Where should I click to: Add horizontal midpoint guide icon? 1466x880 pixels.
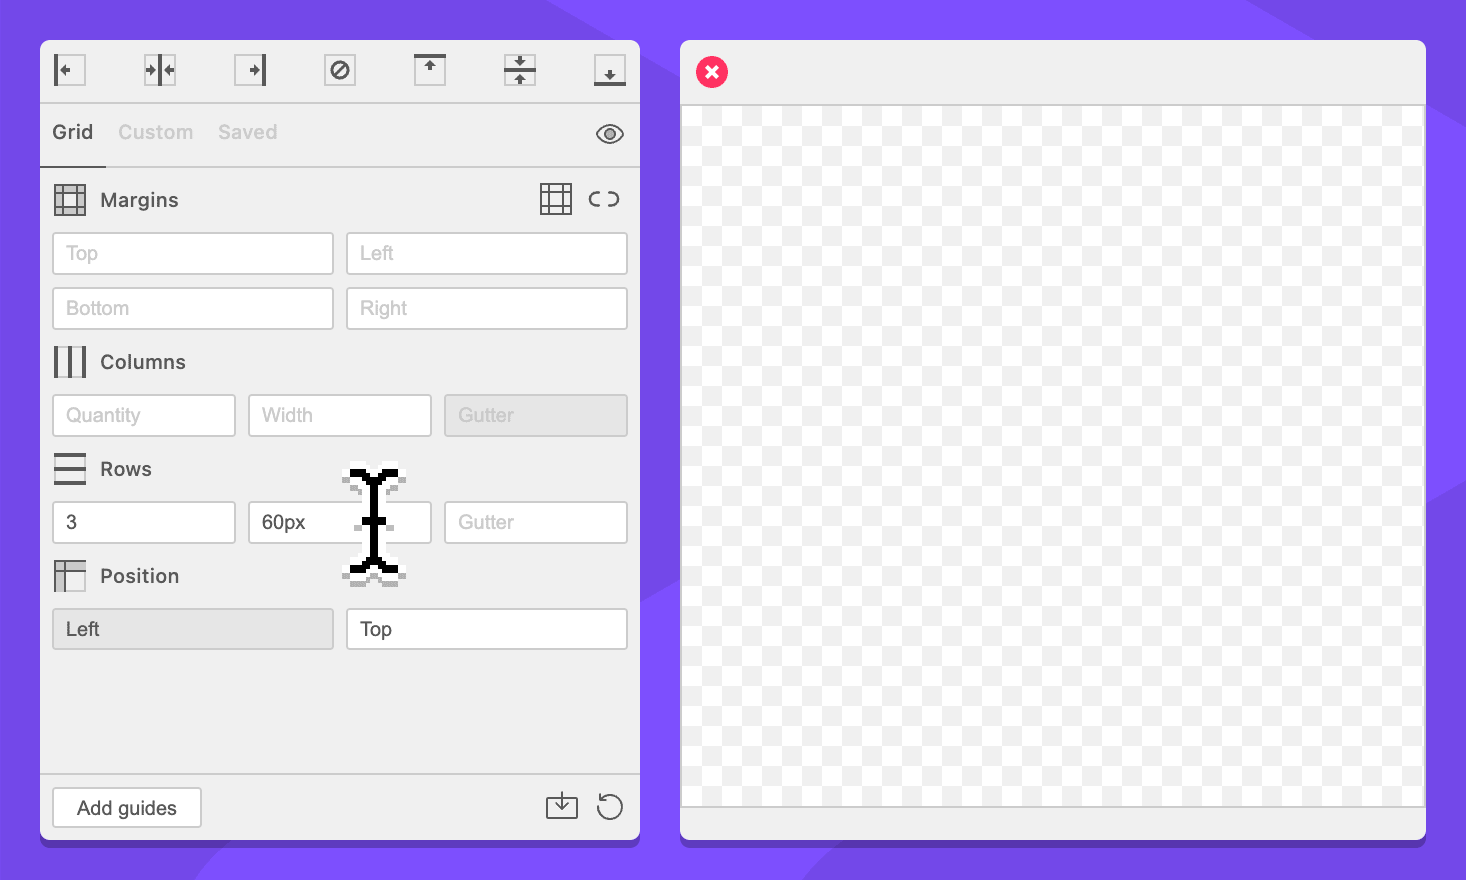(520, 70)
